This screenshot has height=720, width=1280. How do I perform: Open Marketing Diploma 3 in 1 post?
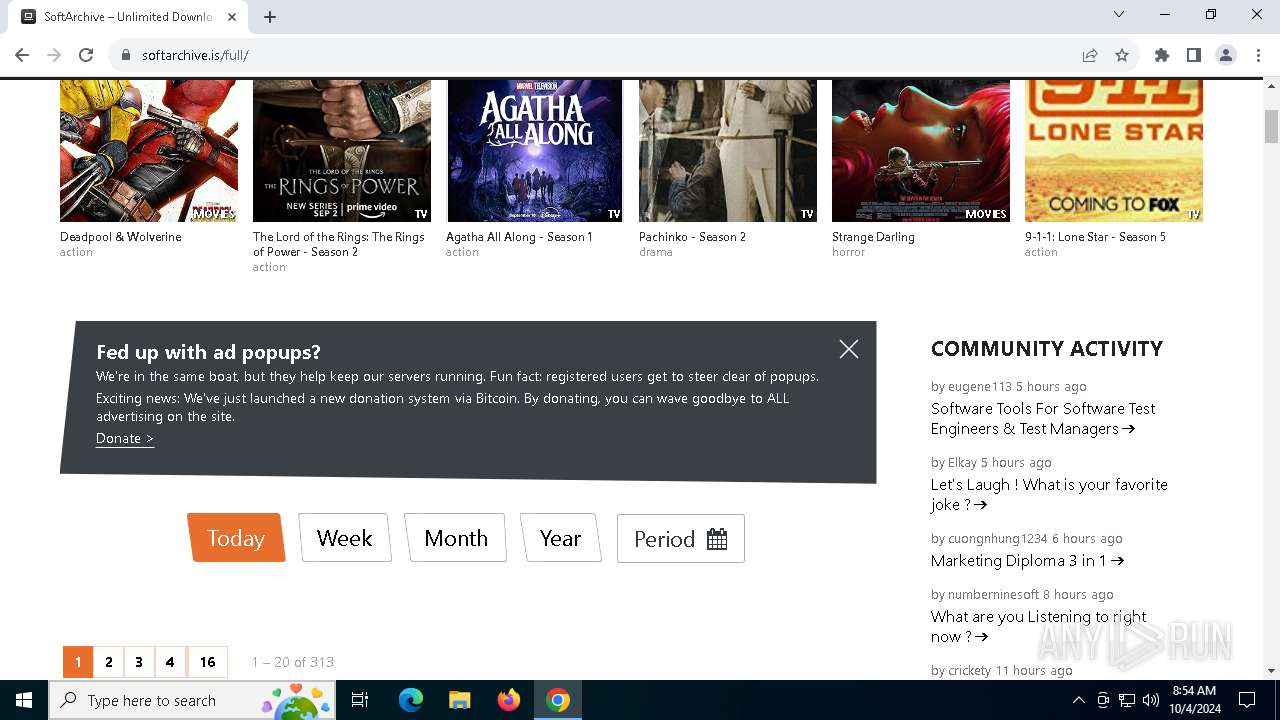pos(1027,561)
